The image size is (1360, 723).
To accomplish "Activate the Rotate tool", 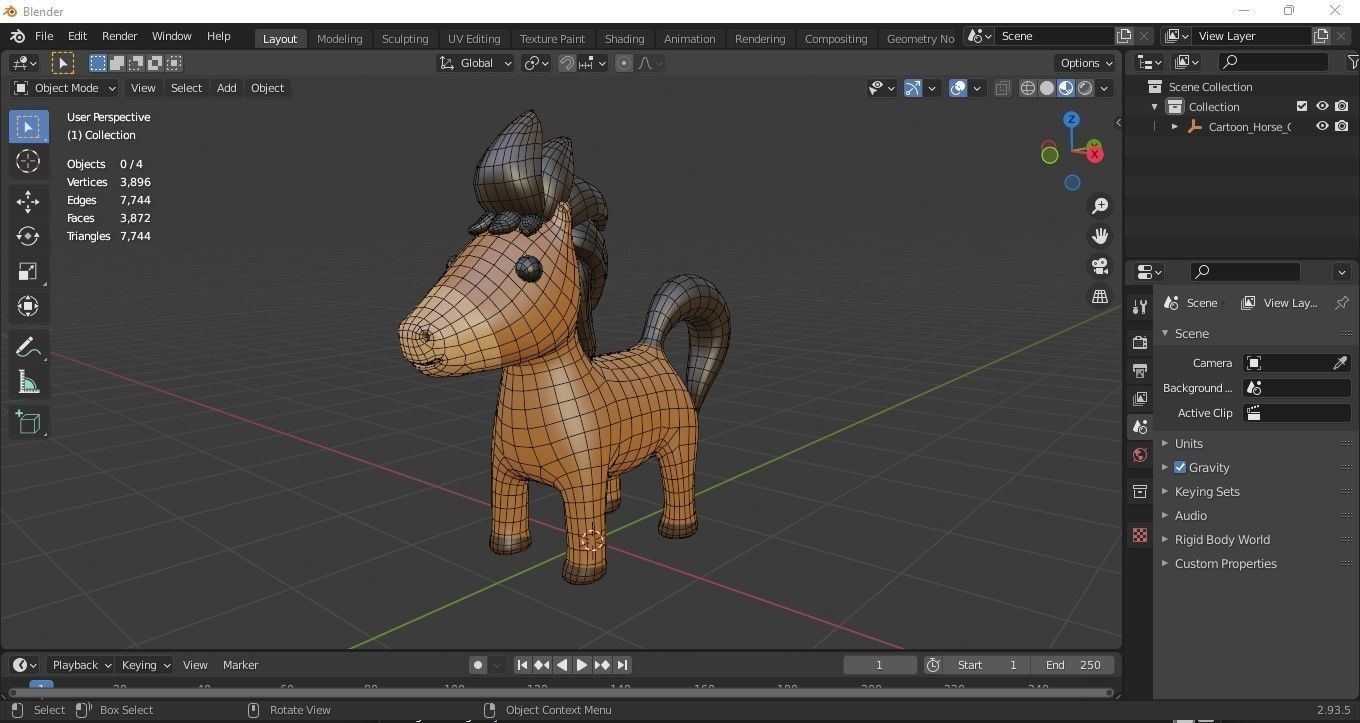I will coord(28,236).
